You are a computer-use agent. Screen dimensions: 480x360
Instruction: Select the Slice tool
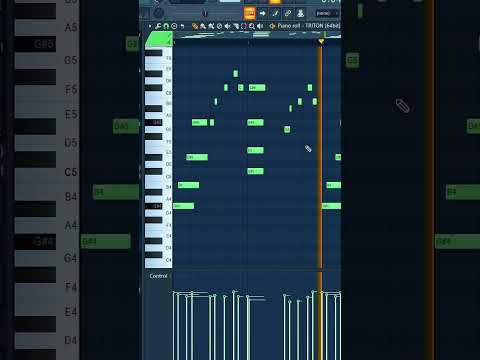(x=236, y=26)
